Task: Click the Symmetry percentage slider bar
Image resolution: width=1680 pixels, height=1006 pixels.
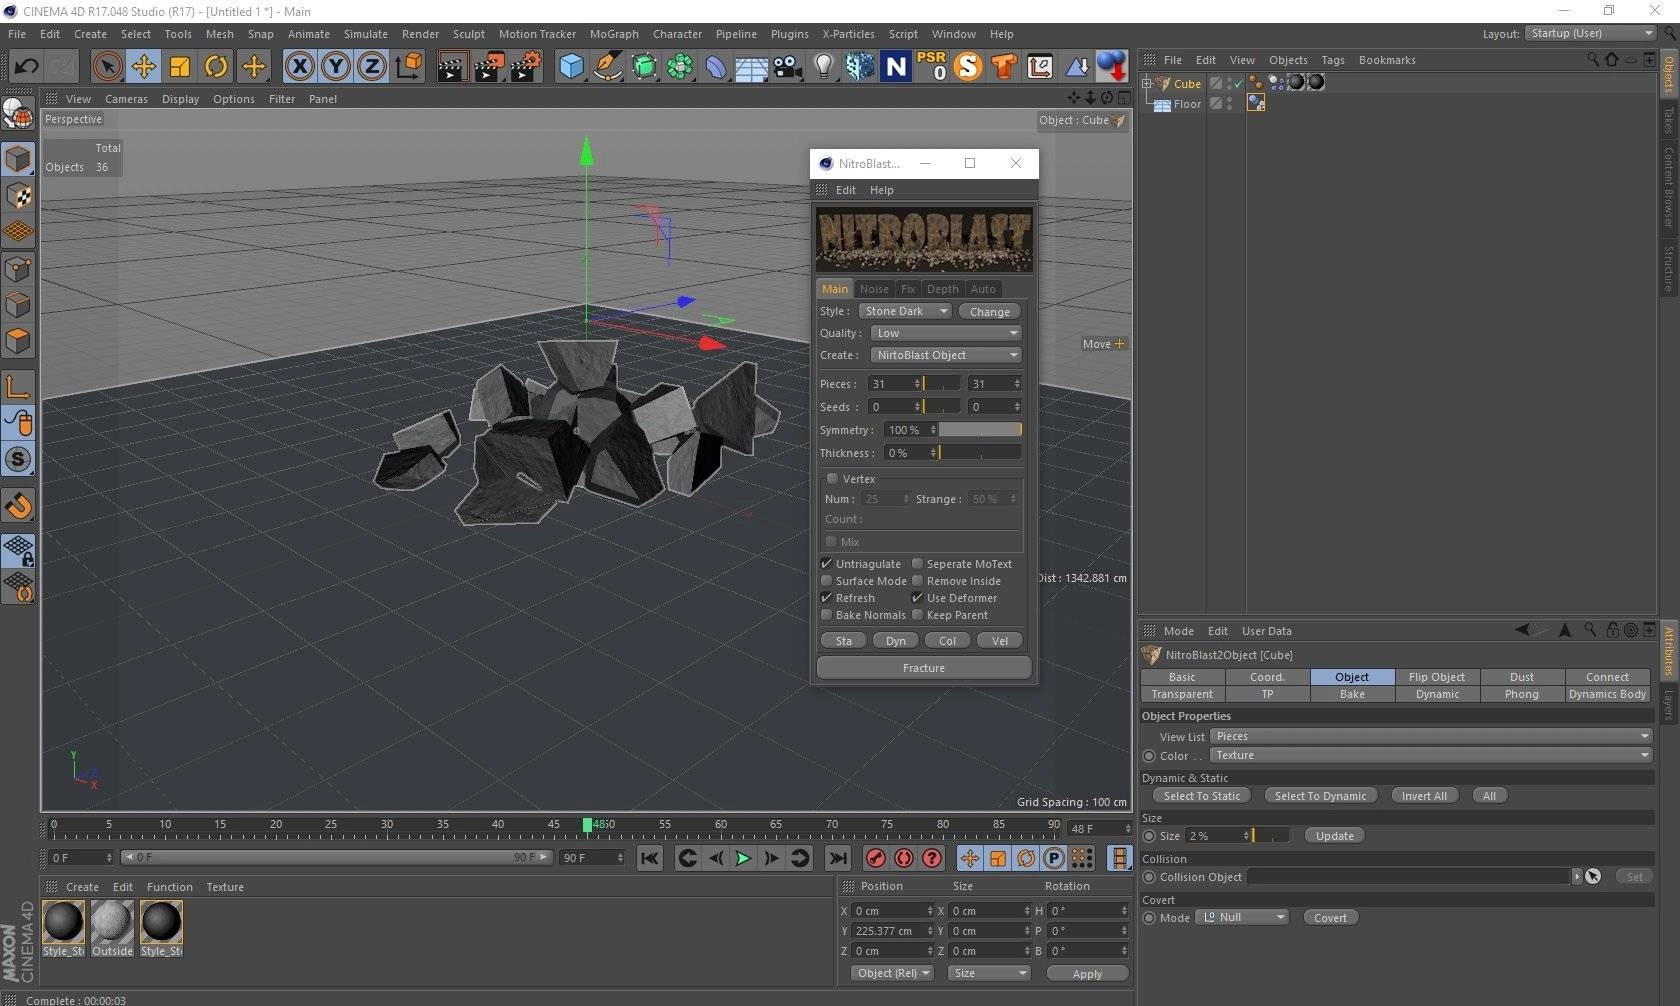Action: point(980,430)
